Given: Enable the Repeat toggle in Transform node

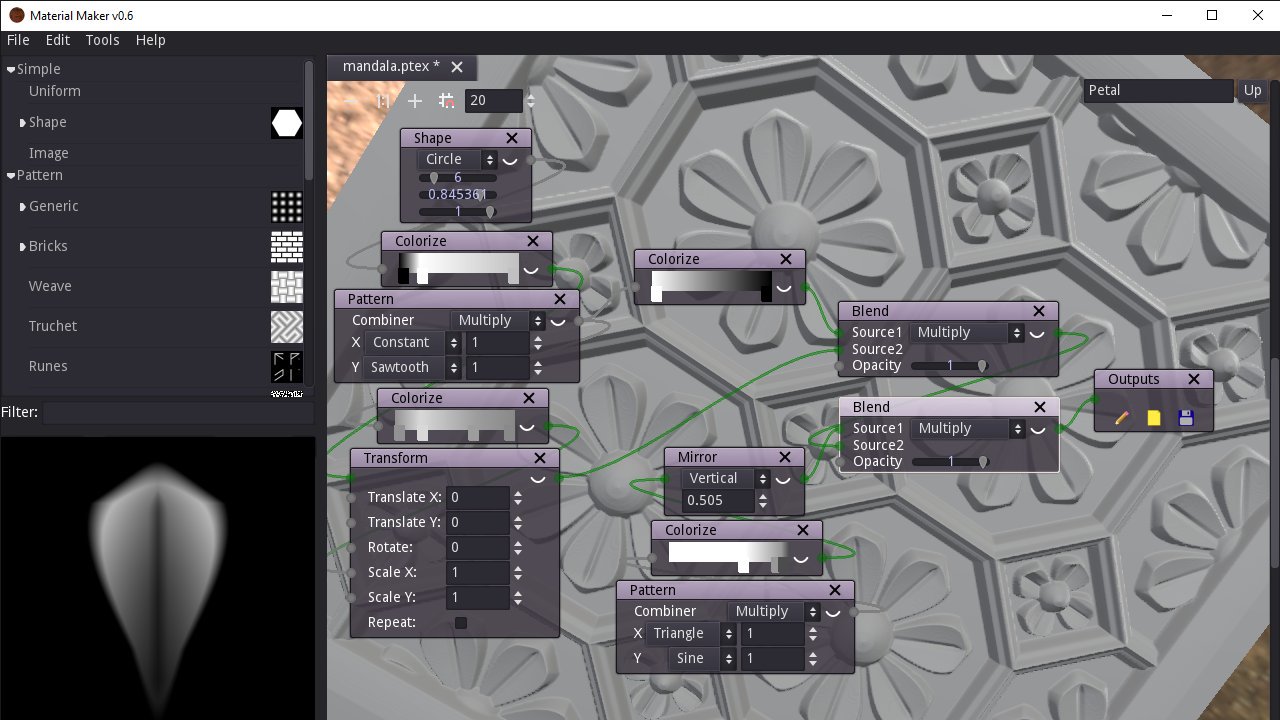Looking at the screenshot, I should (x=460, y=622).
